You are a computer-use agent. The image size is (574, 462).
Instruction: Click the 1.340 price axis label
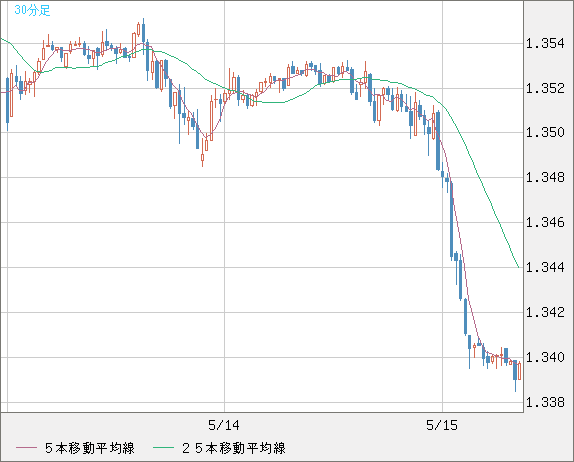pyautogui.click(x=545, y=357)
